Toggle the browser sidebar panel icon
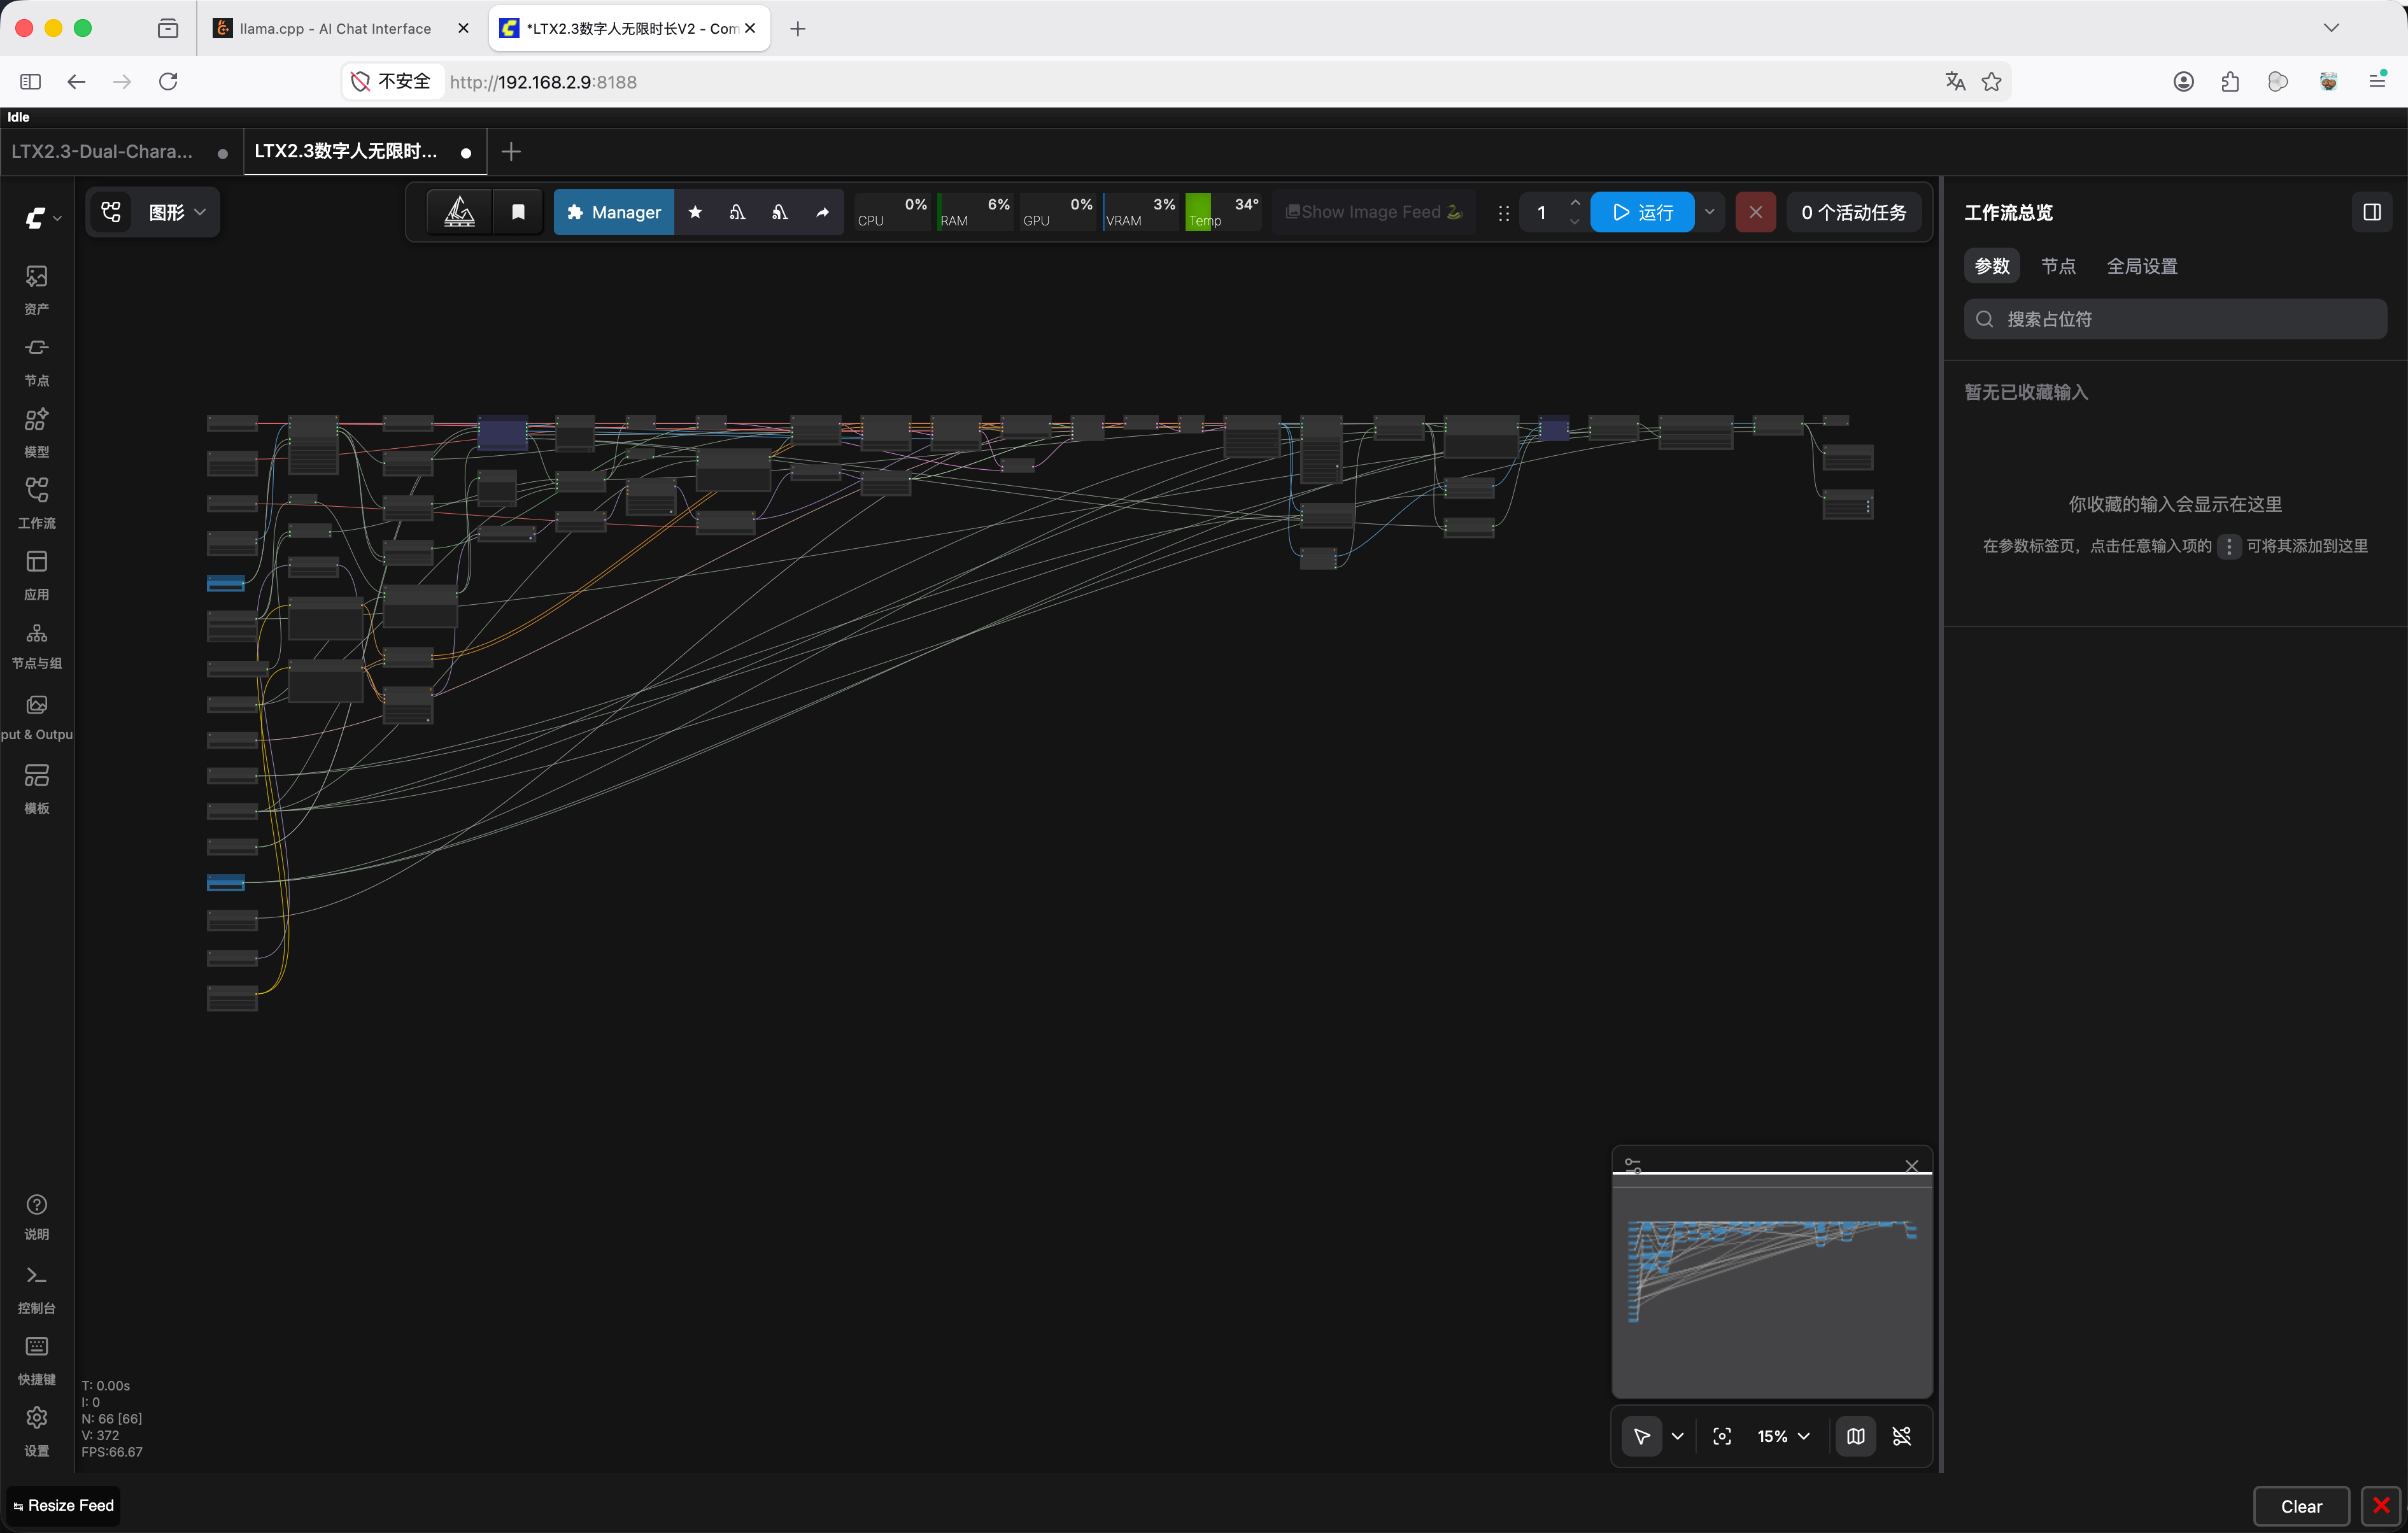The image size is (2408, 1533). 31,82
